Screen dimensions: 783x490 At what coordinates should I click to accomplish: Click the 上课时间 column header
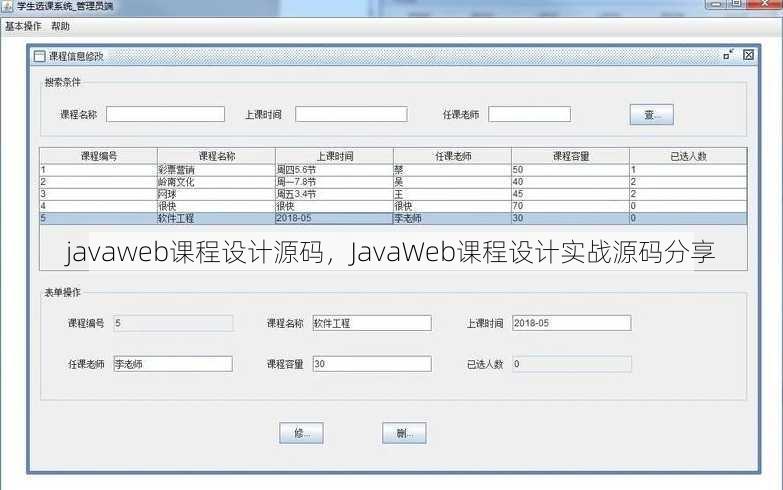pos(335,156)
